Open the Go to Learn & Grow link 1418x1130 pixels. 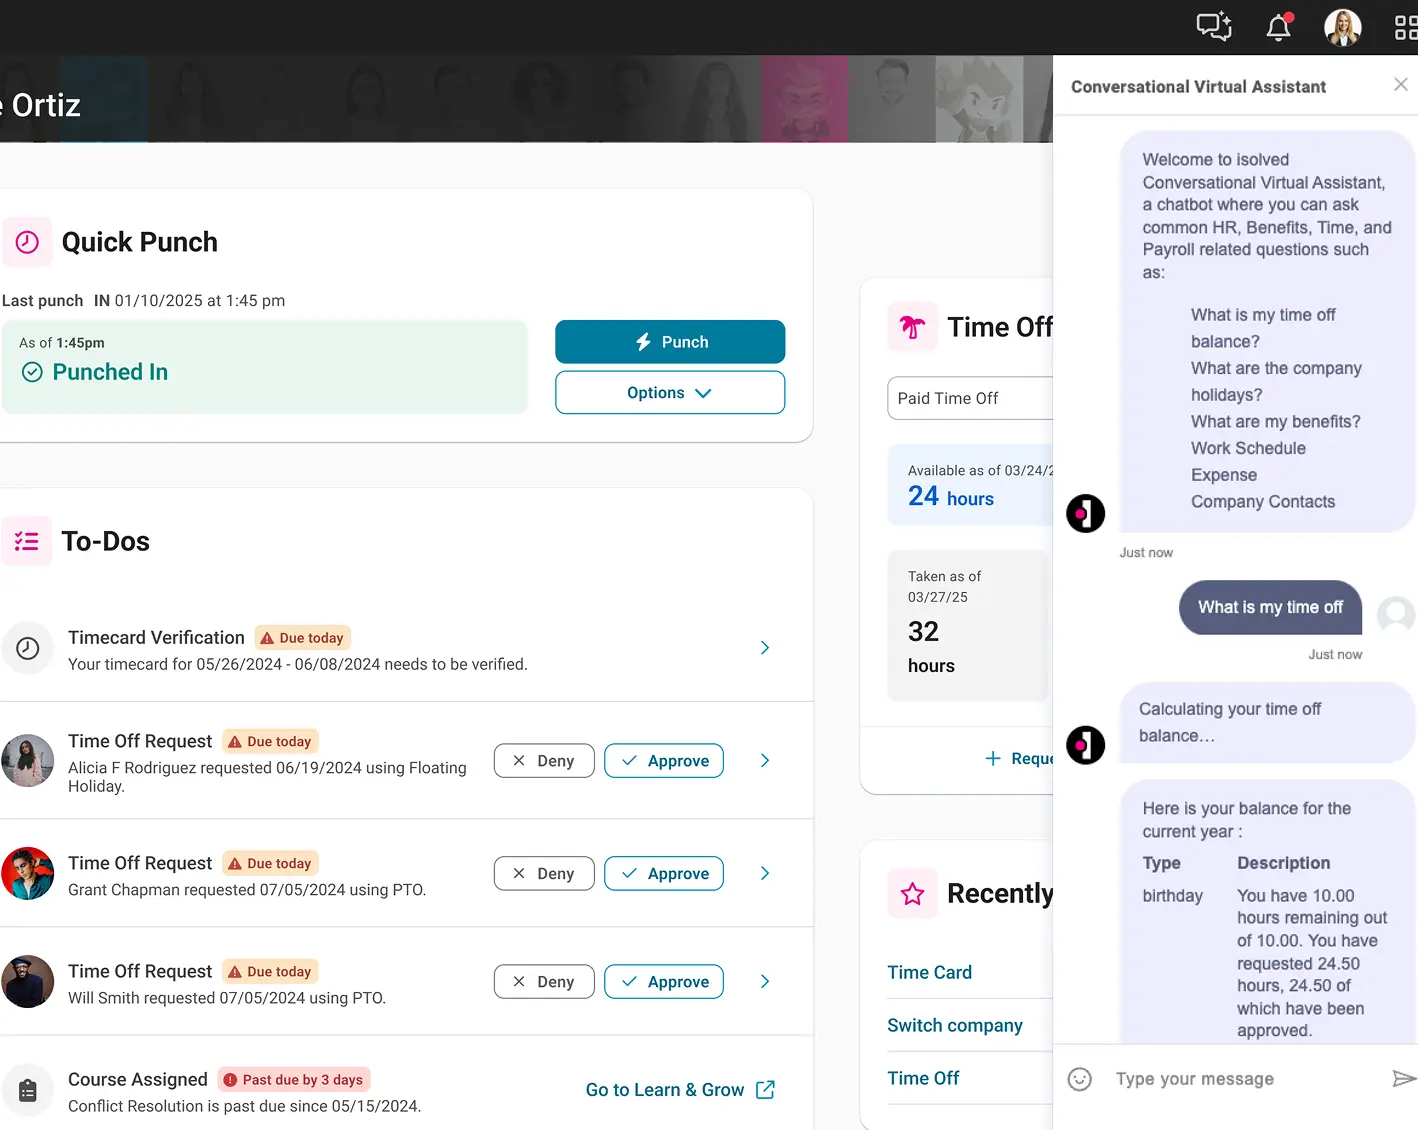[665, 1089]
